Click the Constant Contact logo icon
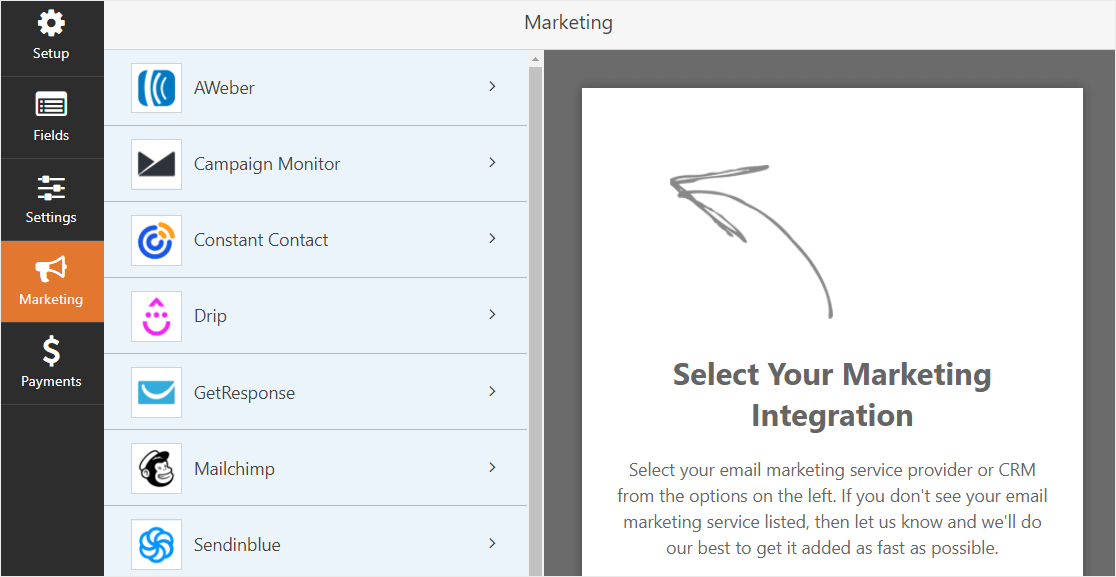The image size is (1116, 577). click(156, 240)
